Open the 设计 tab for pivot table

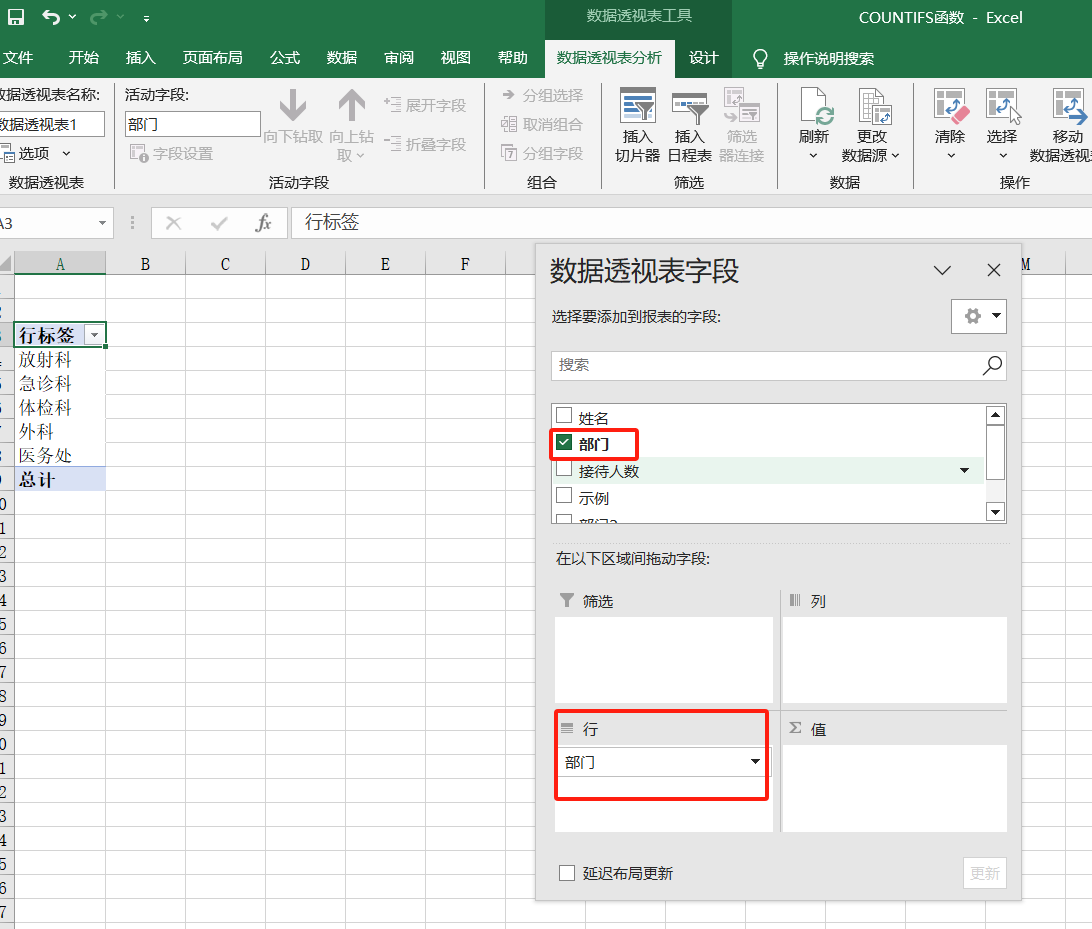pos(703,58)
